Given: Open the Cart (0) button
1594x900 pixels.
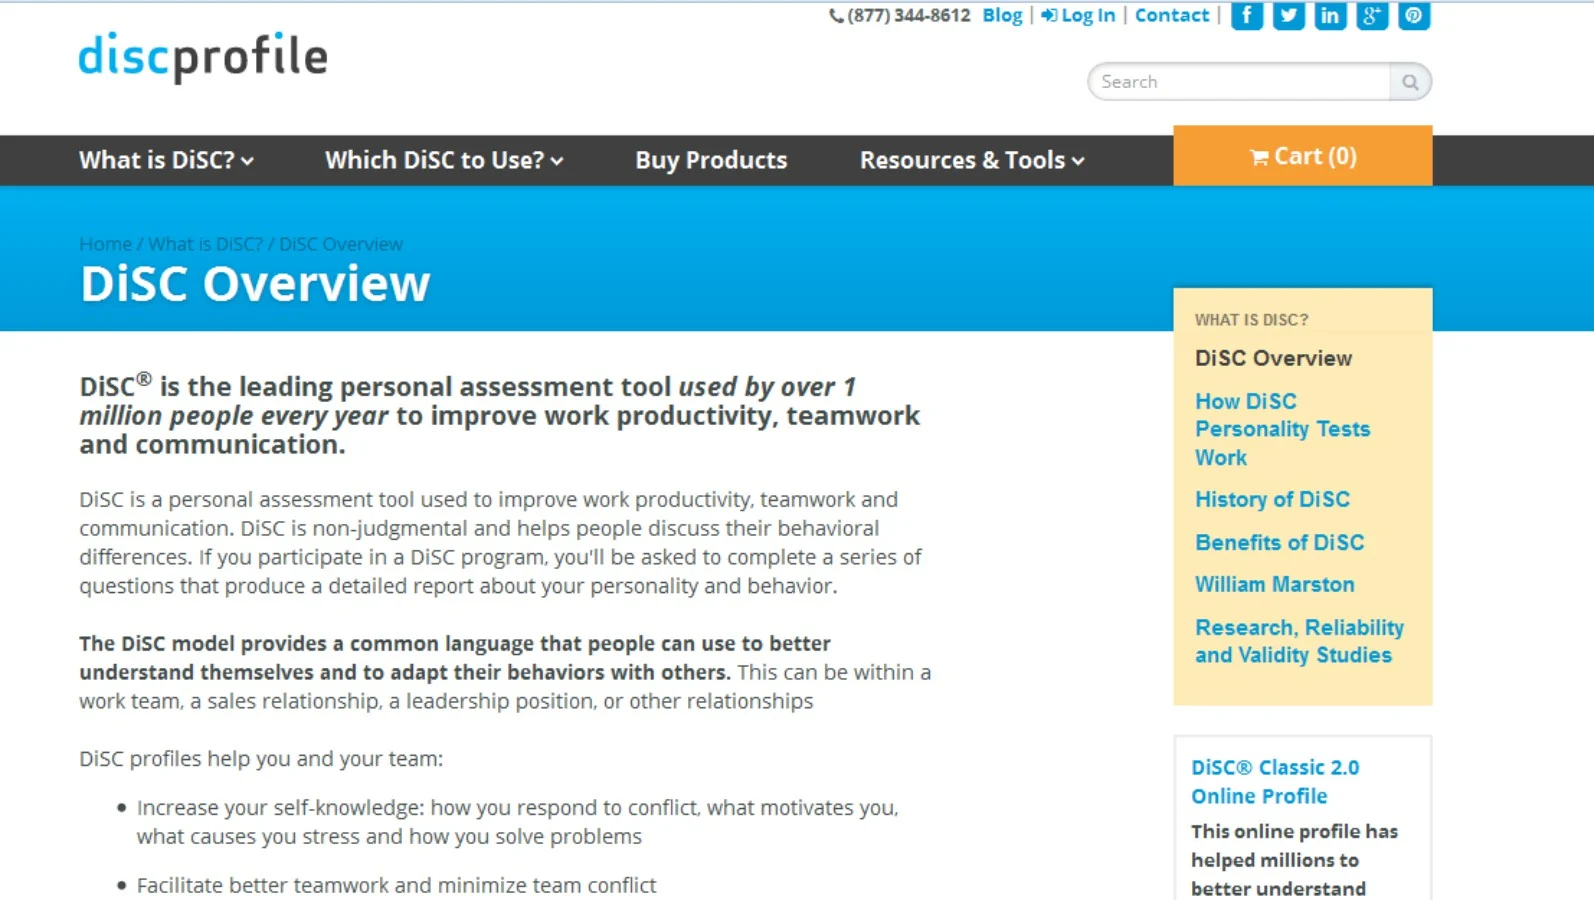Looking at the screenshot, I should [x=1303, y=156].
